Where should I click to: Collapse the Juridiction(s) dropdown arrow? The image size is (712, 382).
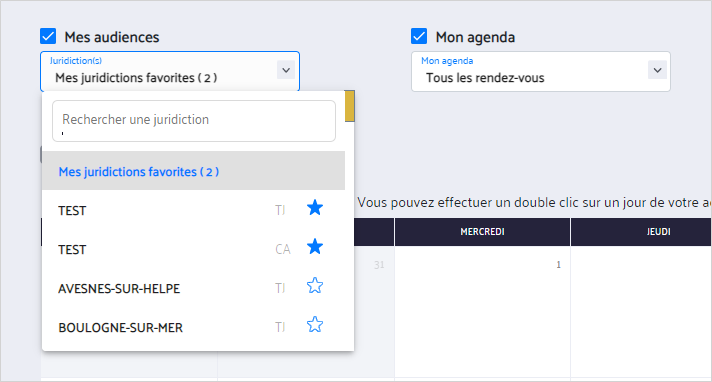click(x=286, y=70)
